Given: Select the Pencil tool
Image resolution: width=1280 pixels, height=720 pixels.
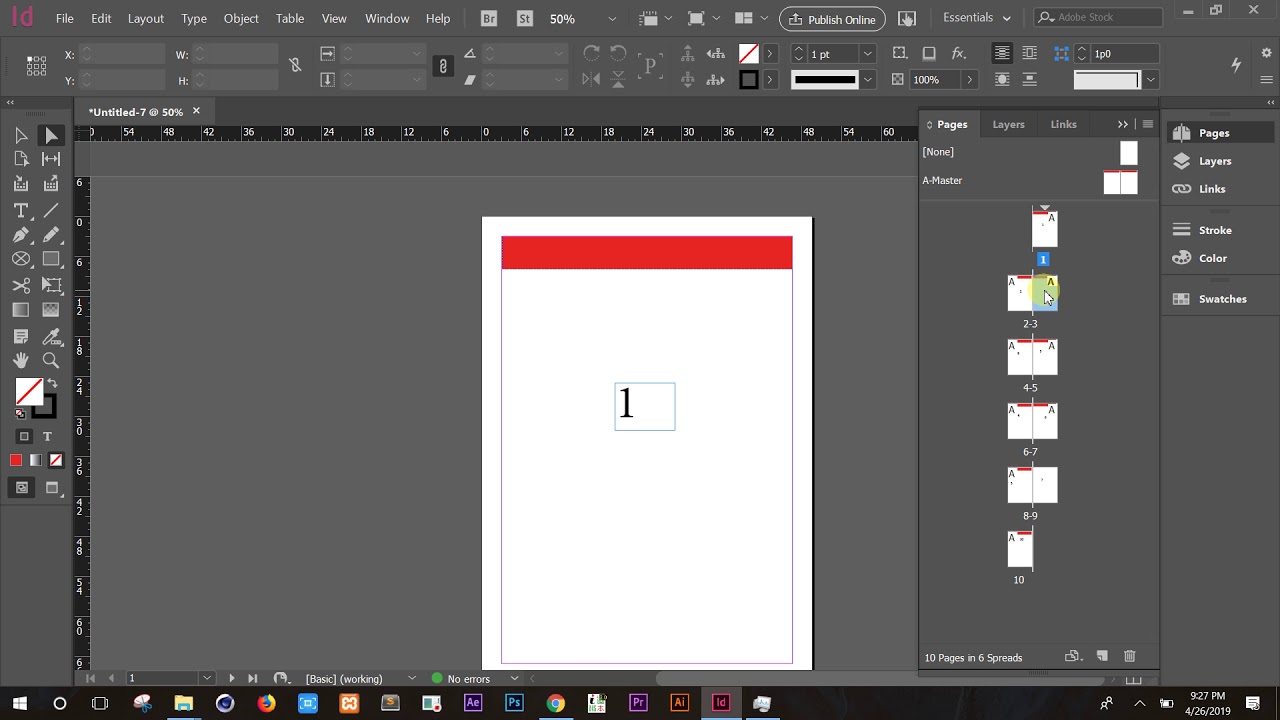Looking at the screenshot, I should tap(51, 235).
